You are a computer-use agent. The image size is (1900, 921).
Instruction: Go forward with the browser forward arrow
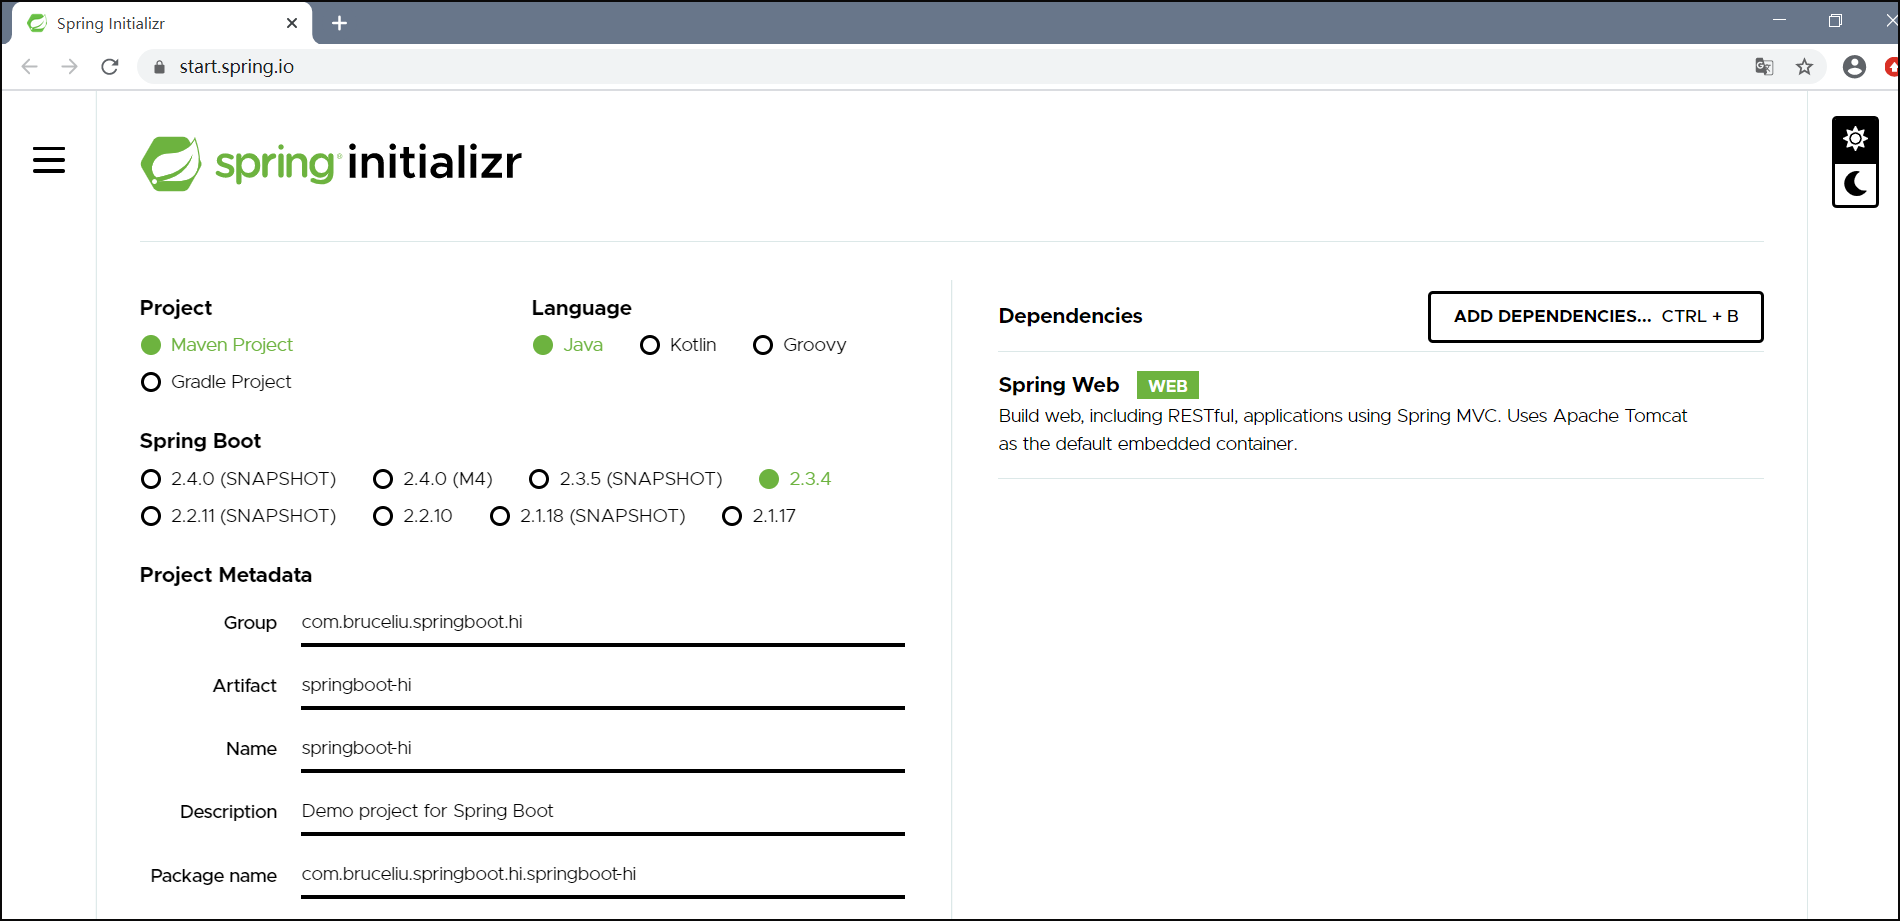click(x=69, y=67)
